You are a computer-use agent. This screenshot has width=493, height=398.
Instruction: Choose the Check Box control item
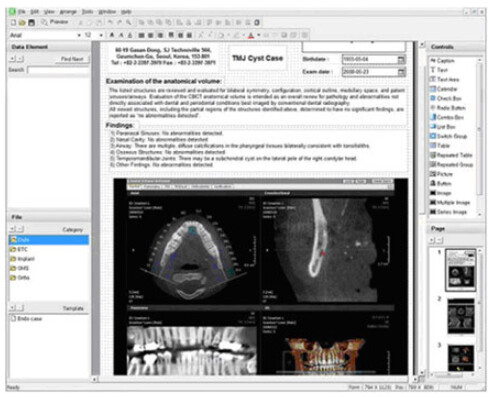point(446,98)
